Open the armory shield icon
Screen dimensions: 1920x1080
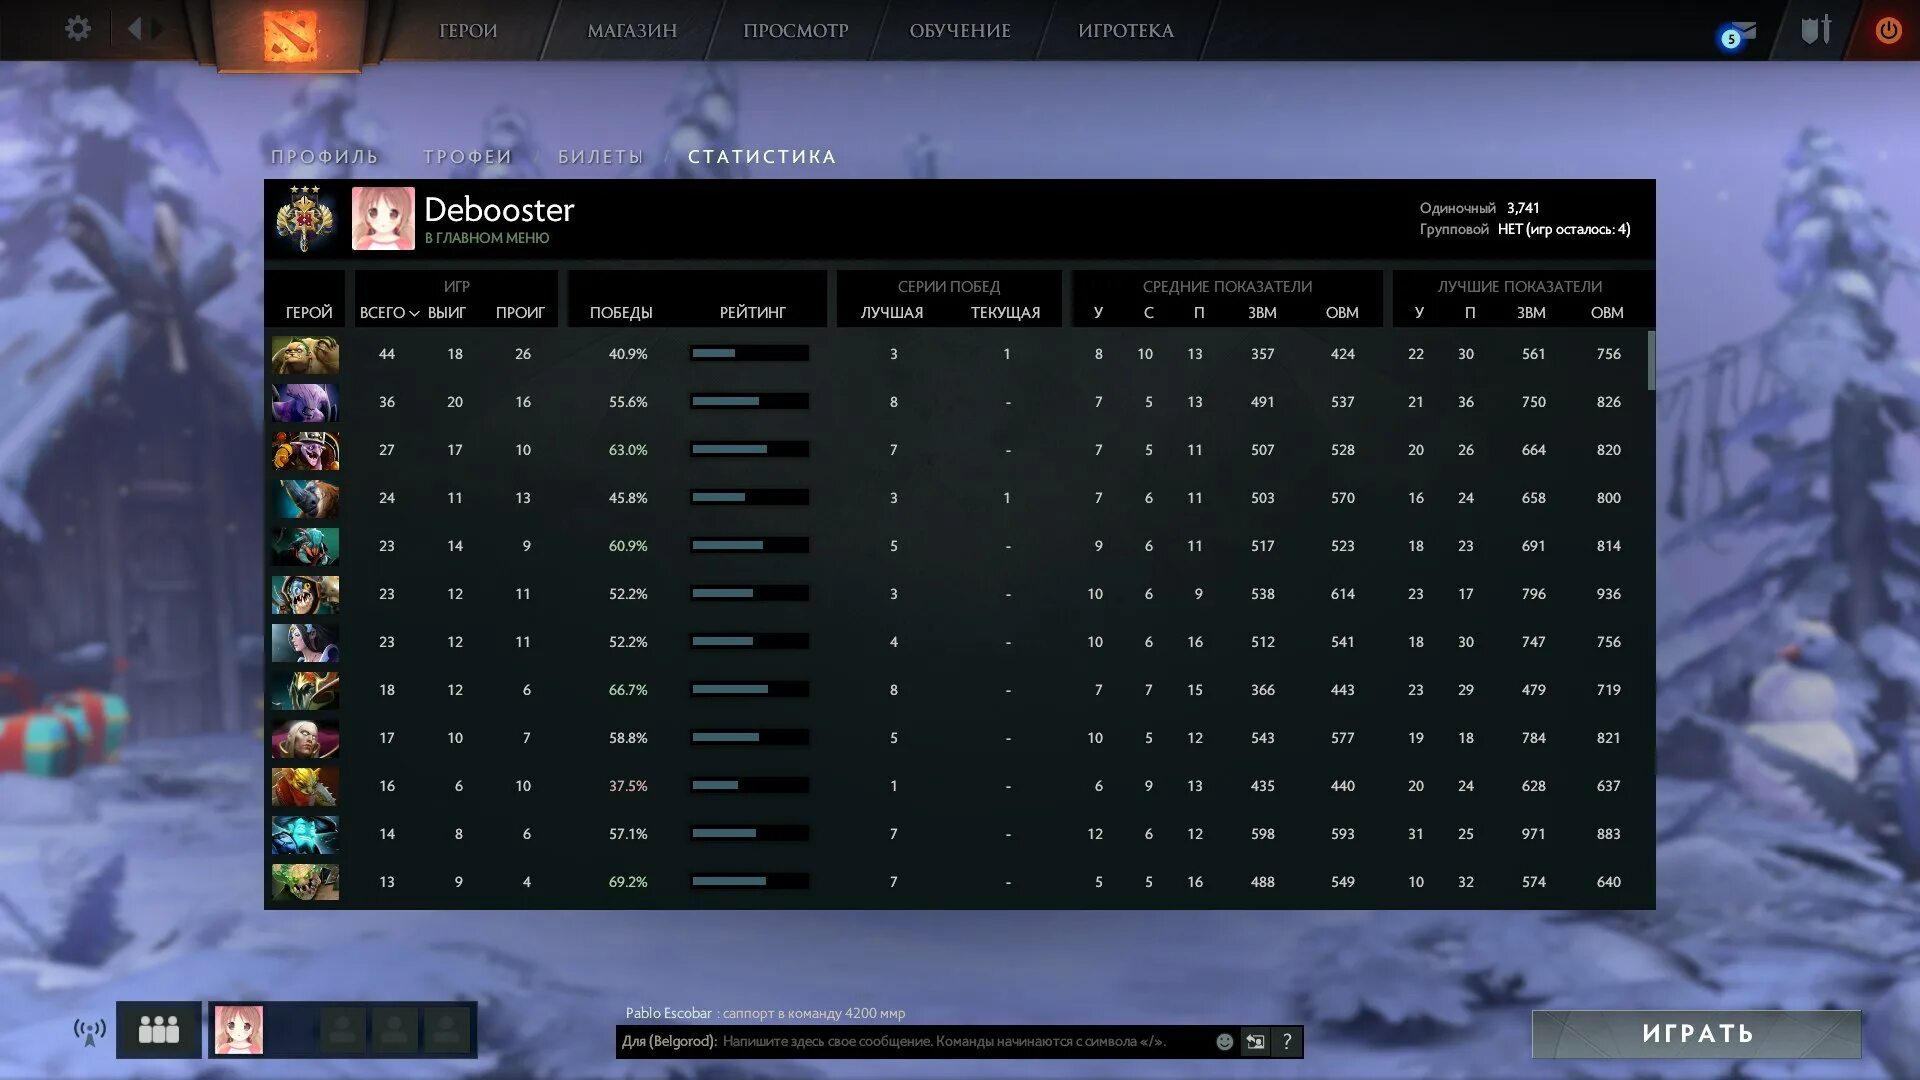[1816, 30]
